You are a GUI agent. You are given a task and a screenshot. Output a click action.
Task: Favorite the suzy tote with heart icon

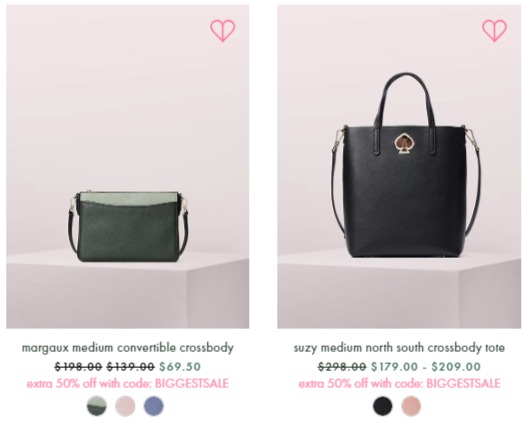click(x=494, y=30)
